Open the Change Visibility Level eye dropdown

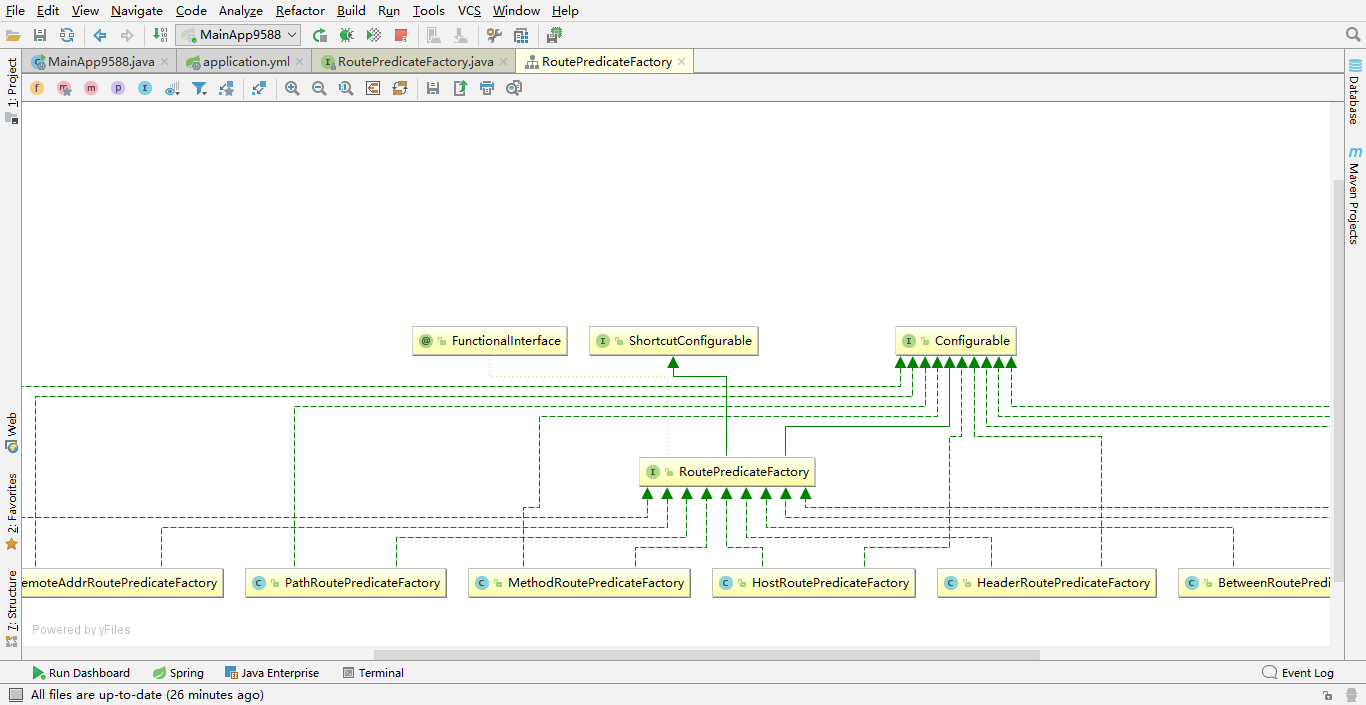(172, 88)
